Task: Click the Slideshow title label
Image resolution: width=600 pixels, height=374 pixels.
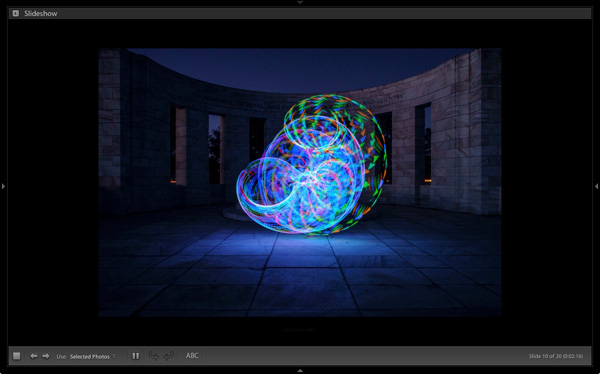Action: [x=41, y=13]
